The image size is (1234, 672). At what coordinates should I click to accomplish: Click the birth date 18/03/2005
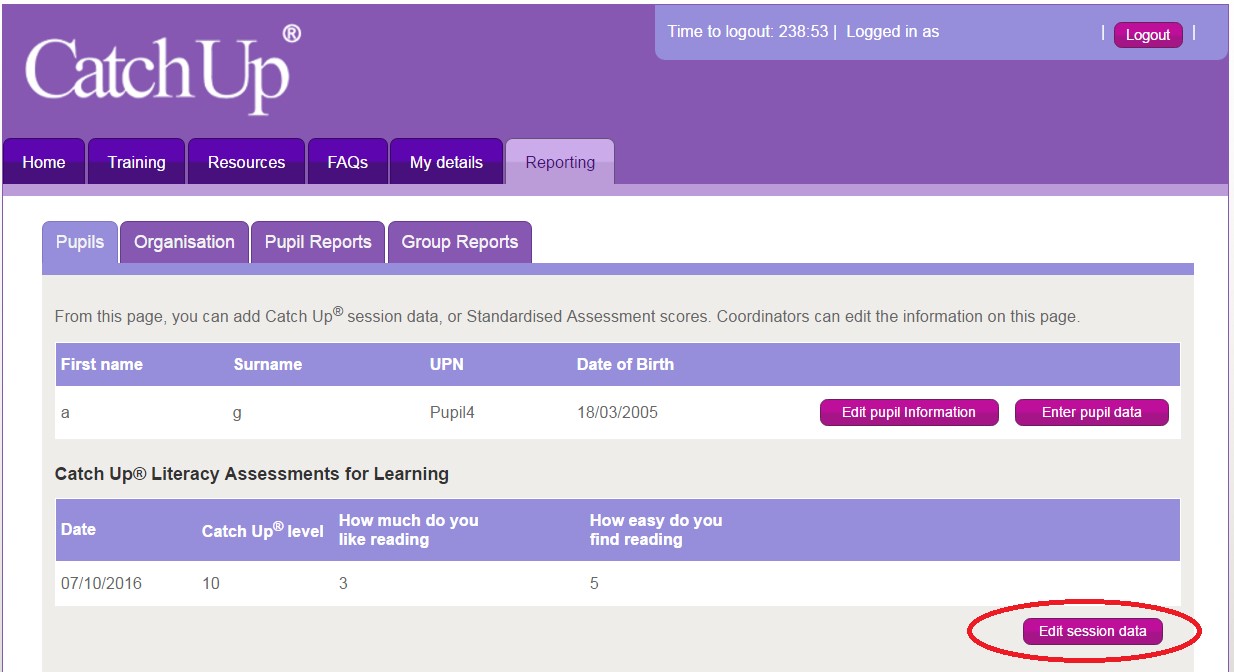tap(617, 412)
